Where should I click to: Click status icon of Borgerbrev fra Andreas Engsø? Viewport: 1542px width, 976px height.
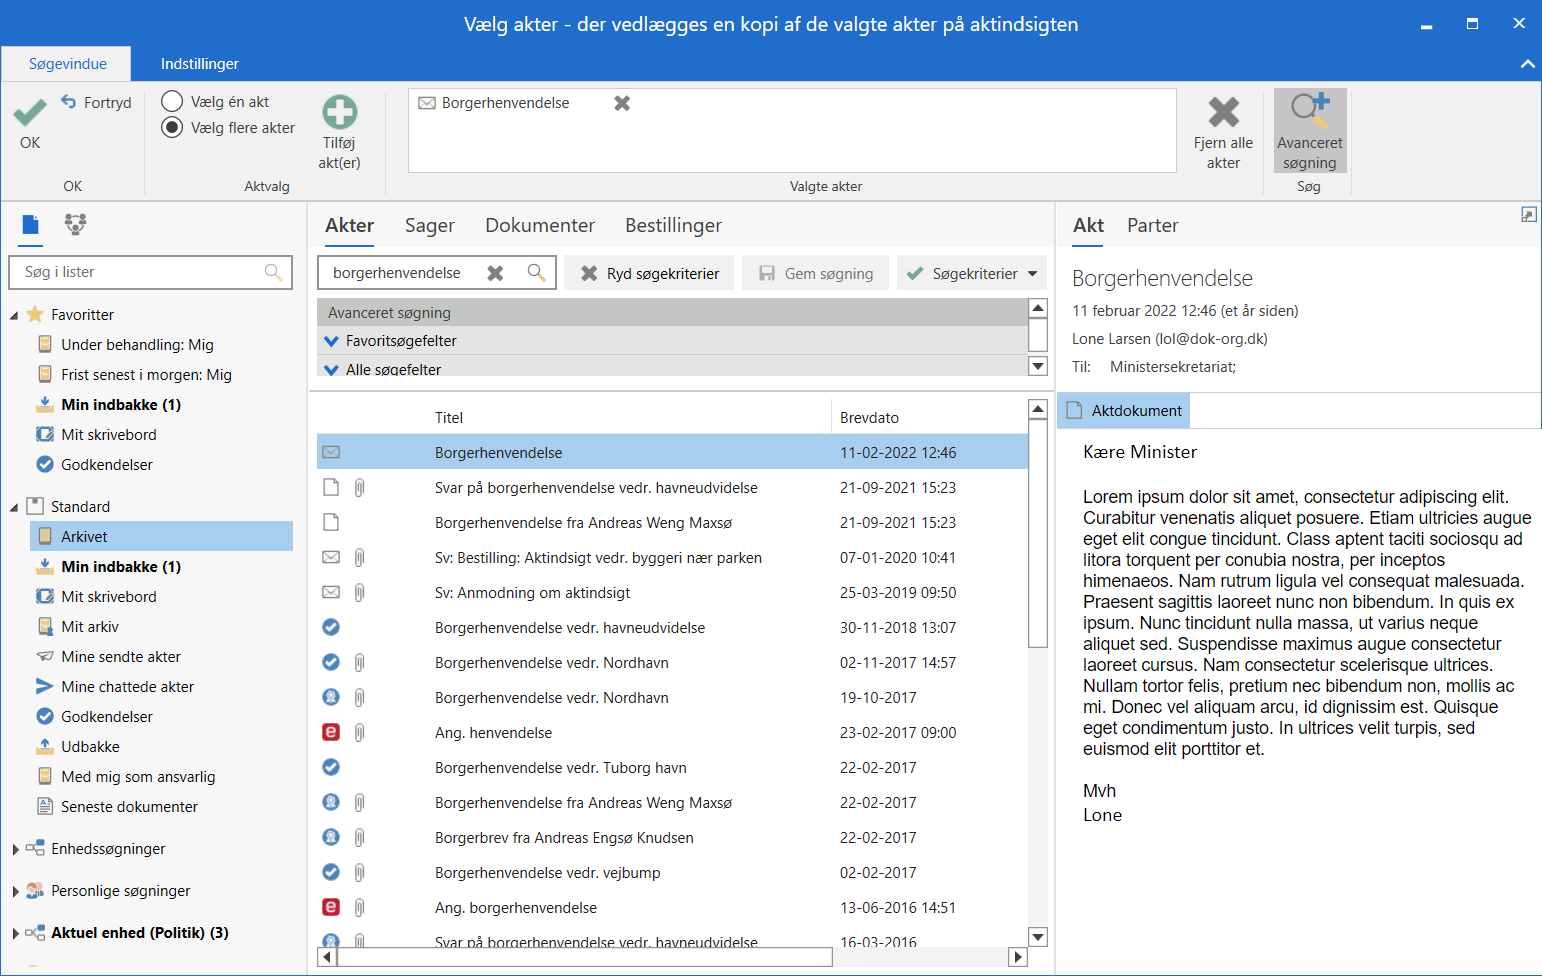[331, 837]
